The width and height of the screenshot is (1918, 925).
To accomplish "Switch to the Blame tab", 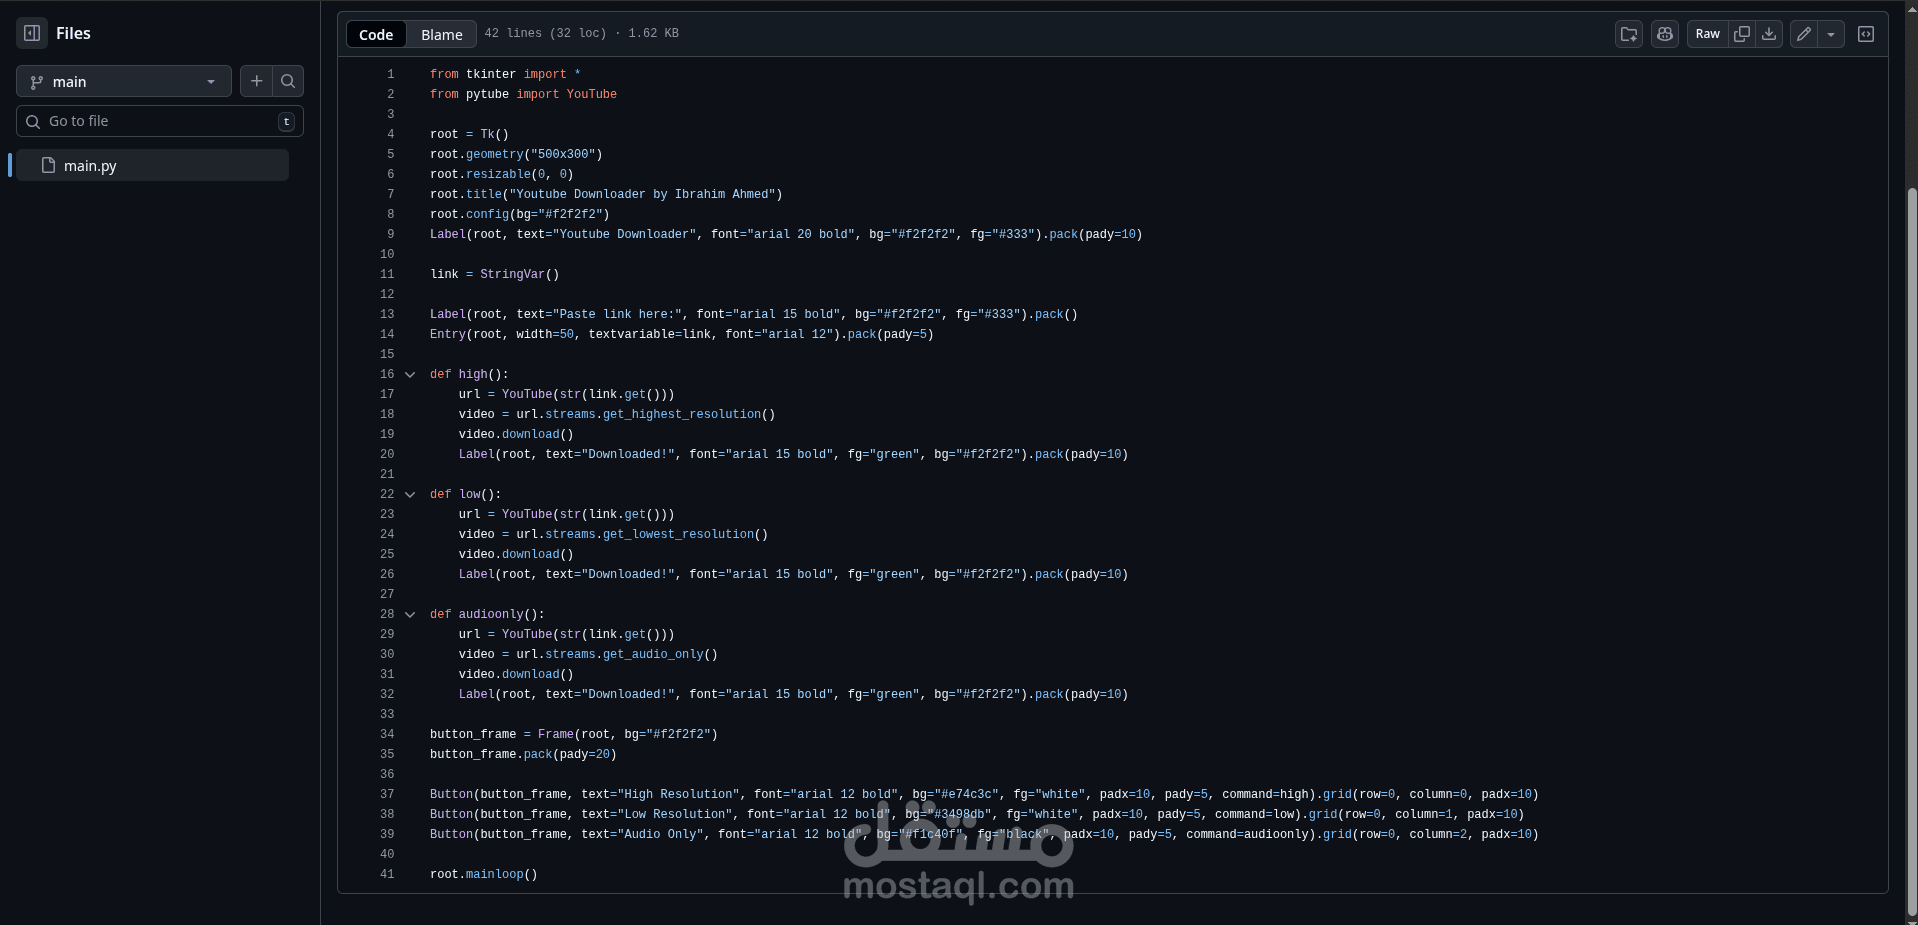I will click(441, 33).
